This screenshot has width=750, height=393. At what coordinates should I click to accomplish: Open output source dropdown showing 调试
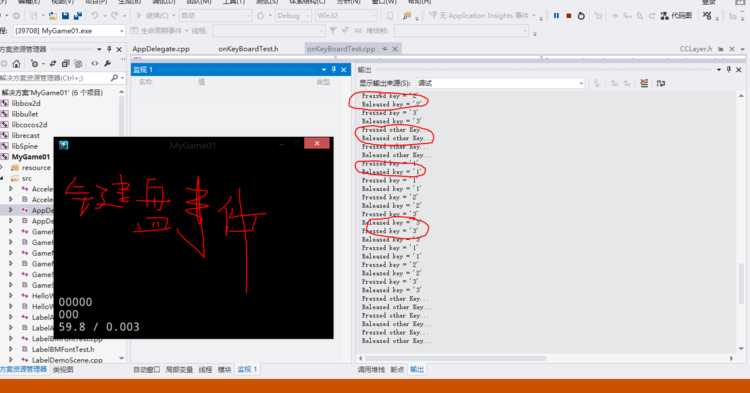coord(500,83)
